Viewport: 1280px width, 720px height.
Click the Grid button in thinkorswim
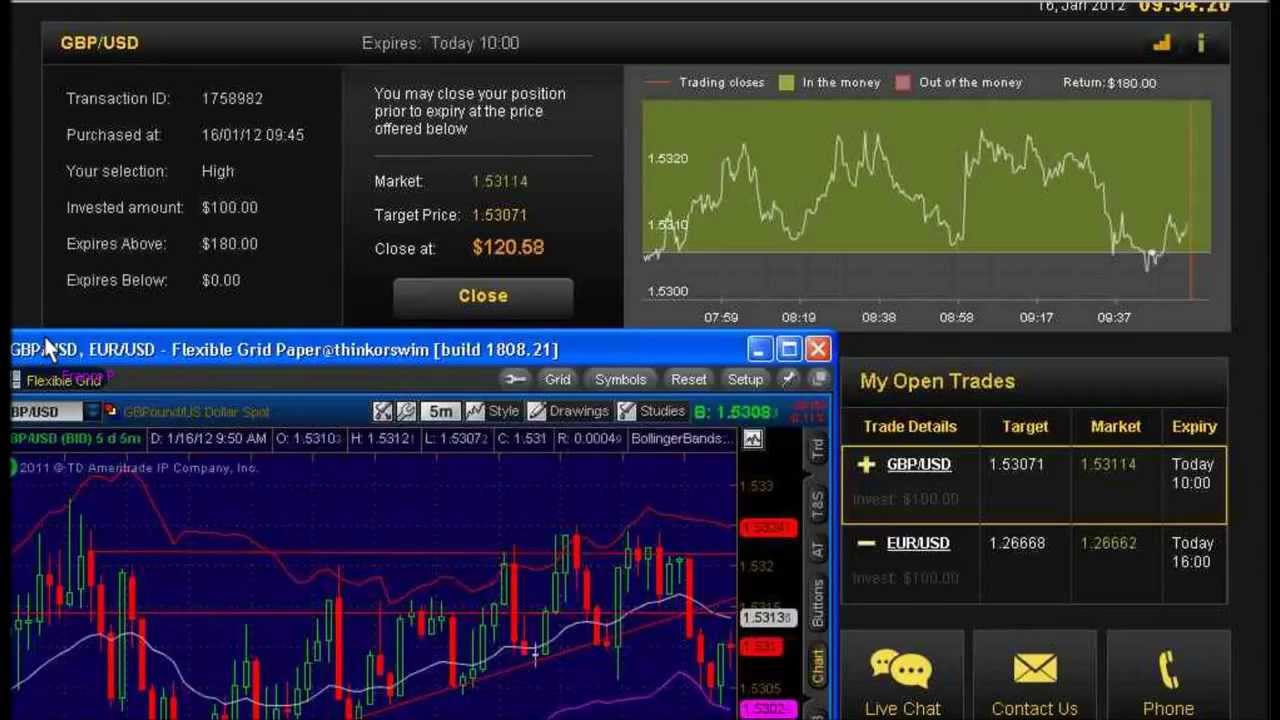coord(557,379)
